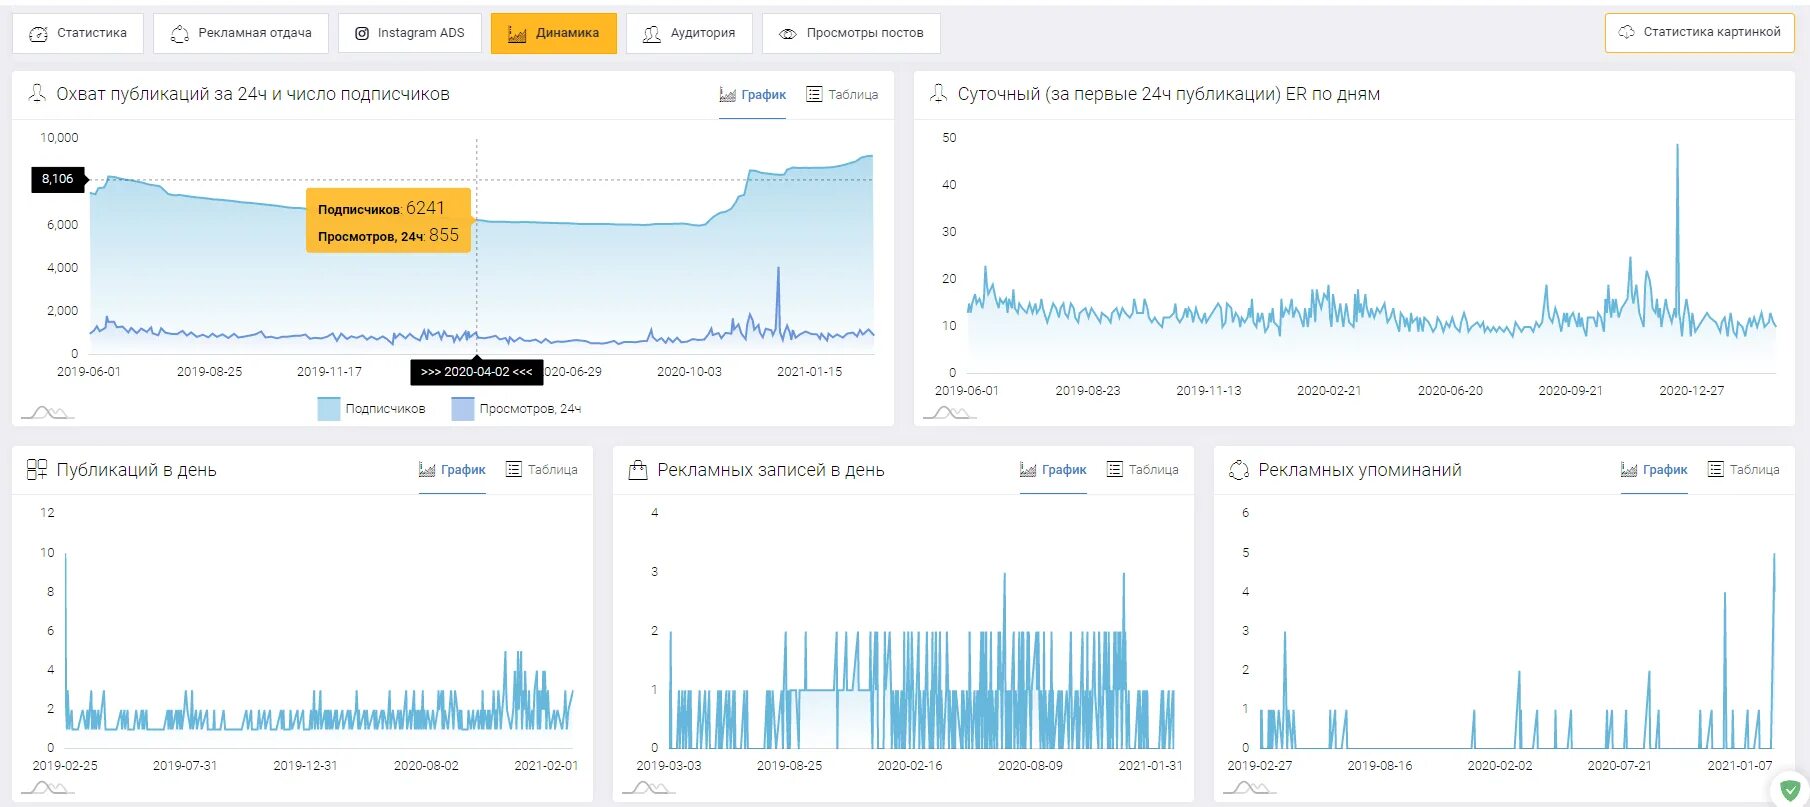Image resolution: width=1810 pixels, height=807 pixels.
Task: Click the Подписчиков 6241 tooltip
Action: [x=388, y=221]
